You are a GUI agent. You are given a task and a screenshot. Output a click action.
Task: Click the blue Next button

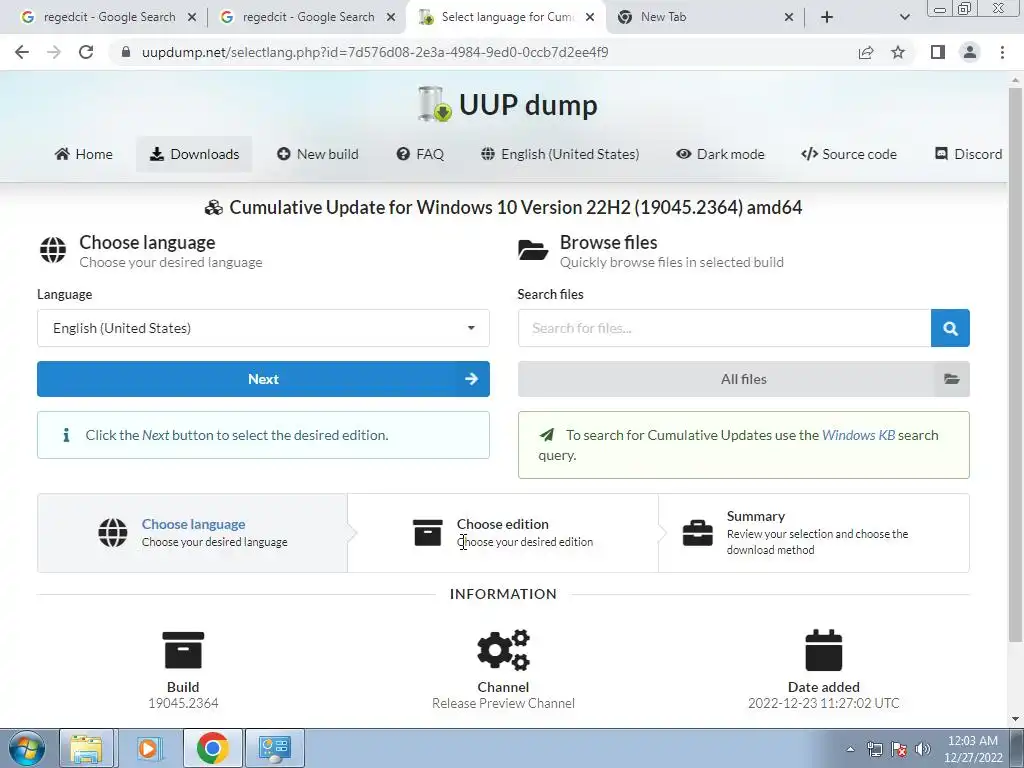tap(263, 379)
